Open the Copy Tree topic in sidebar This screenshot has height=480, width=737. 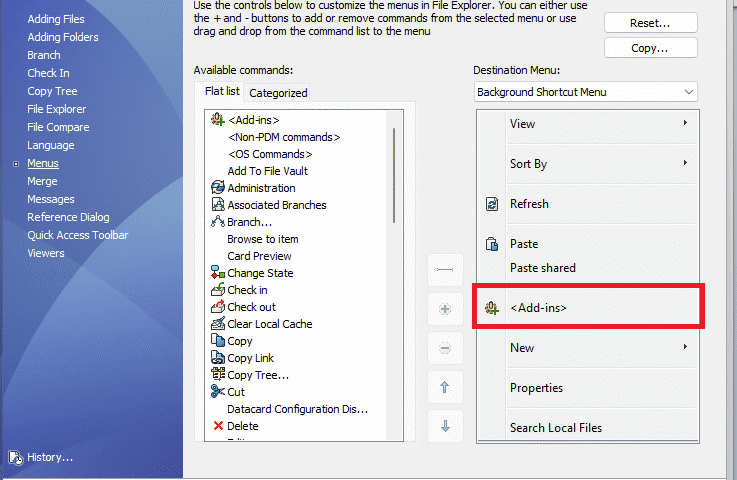click(52, 91)
